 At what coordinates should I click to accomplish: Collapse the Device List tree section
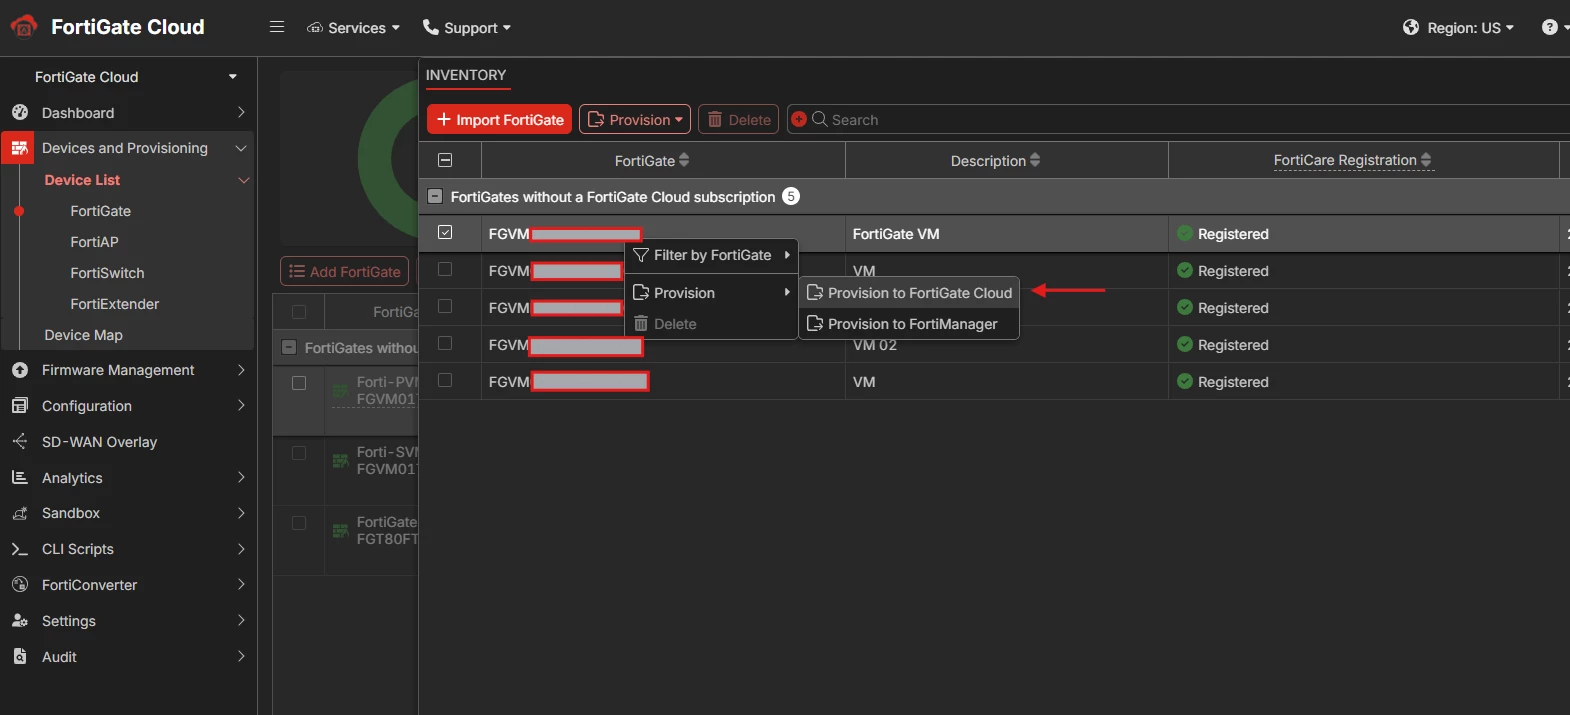coord(243,180)
